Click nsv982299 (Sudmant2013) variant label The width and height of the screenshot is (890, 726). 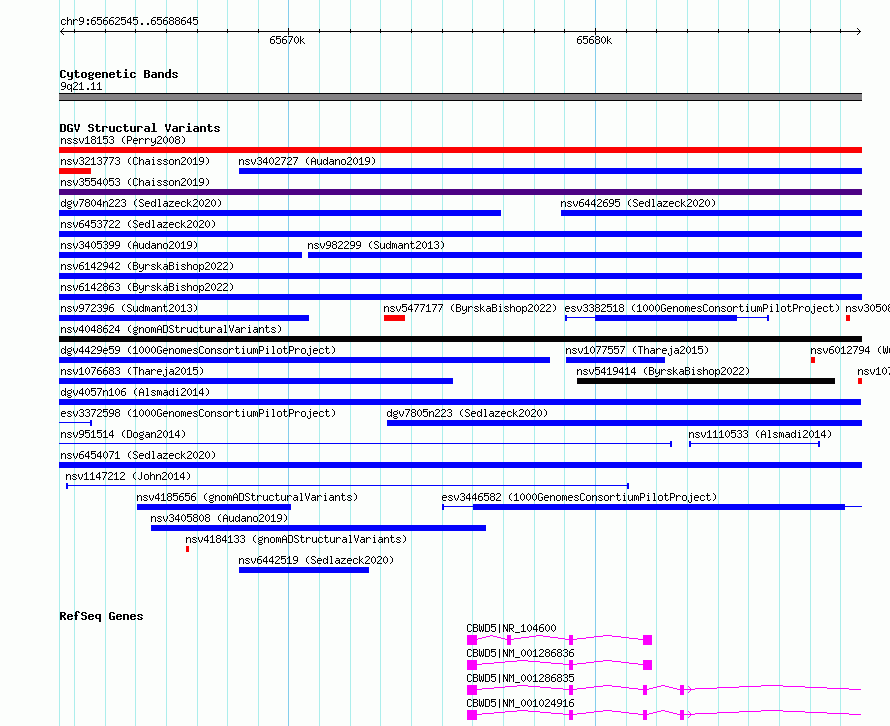click(376, 245)
